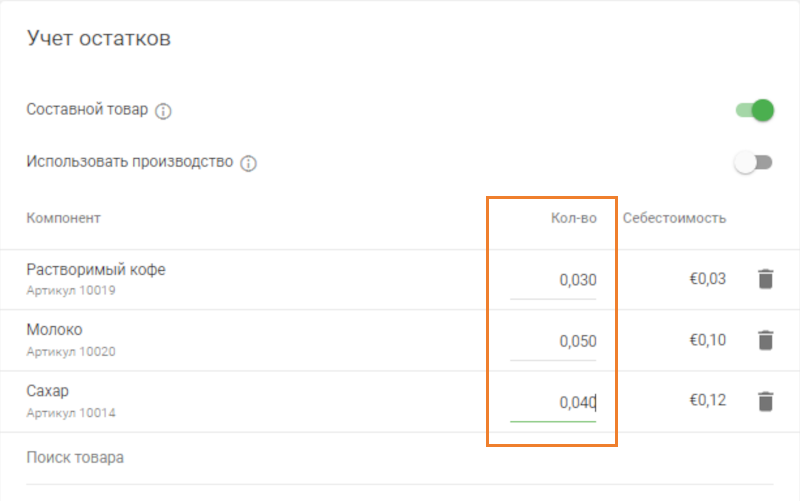Click the Молоко quantity input 0,050
Screen dimensions: 800x501
click(553, 341)
